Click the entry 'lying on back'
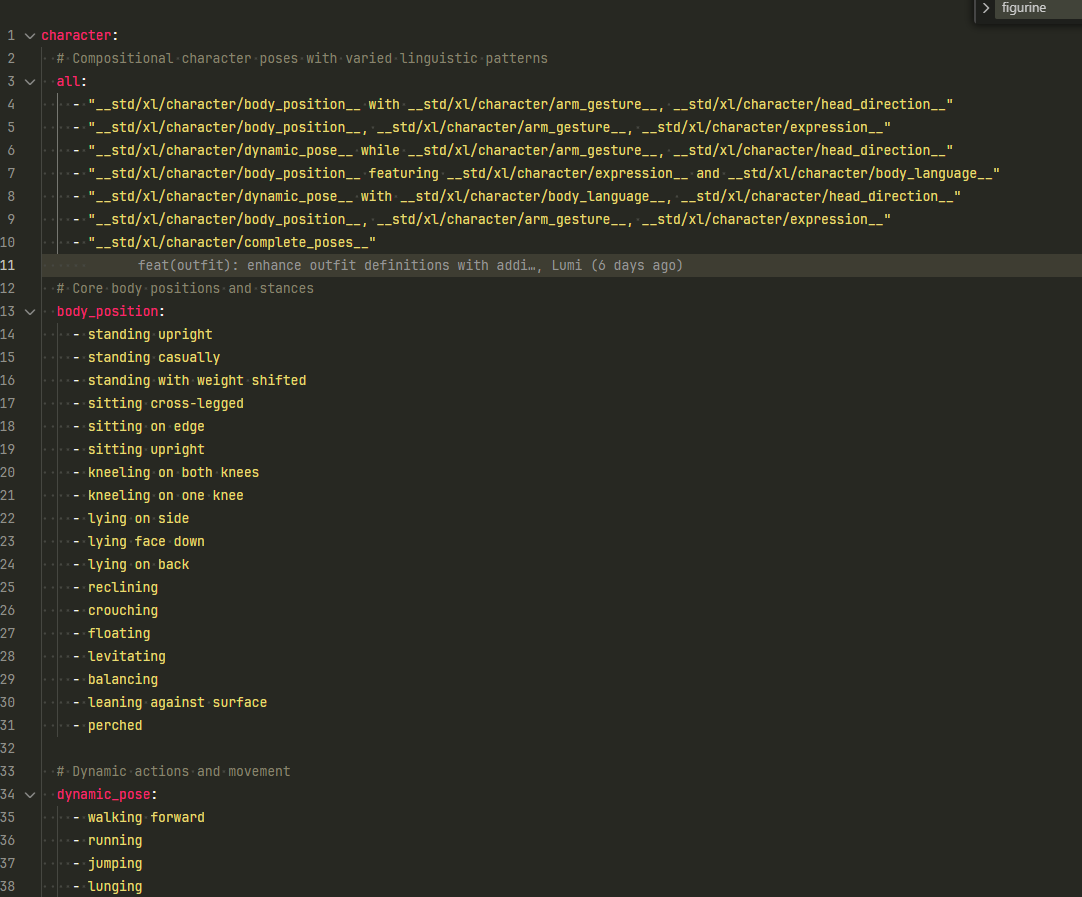1082x897 pixels. [138, 564]
